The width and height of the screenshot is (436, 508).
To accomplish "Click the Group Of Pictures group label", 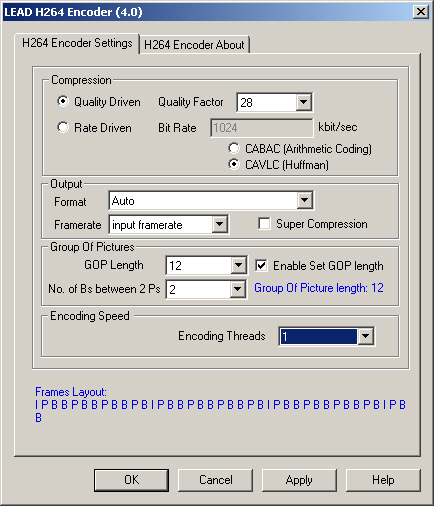I will [92, 247].
